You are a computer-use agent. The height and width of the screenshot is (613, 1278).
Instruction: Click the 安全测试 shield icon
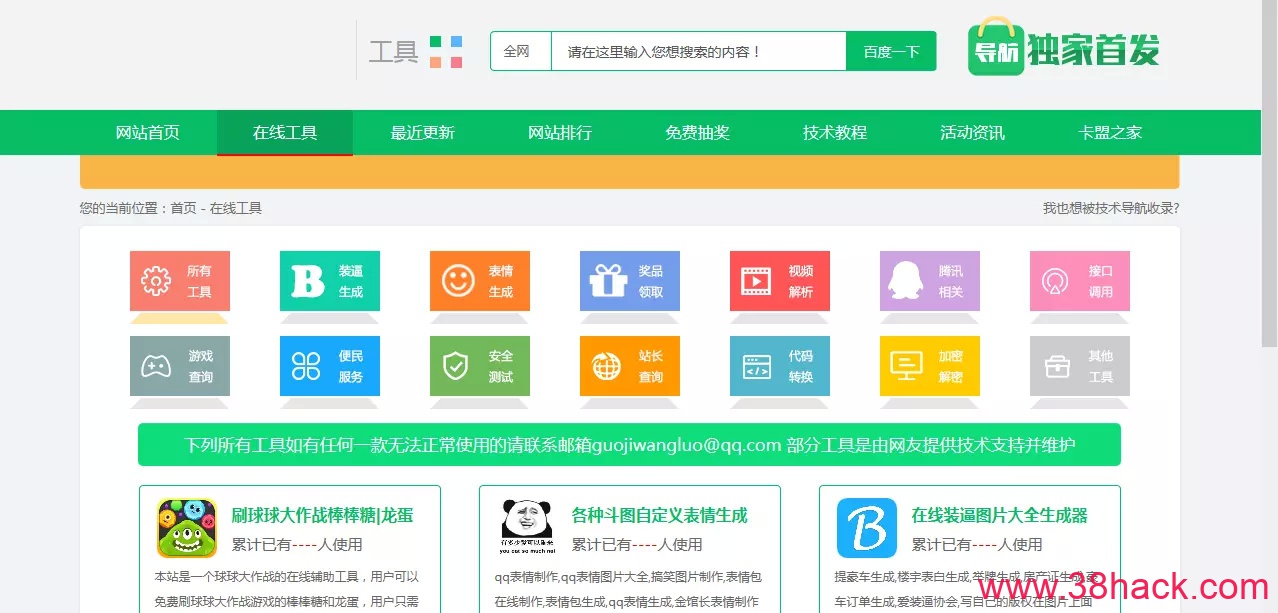pyautogui.click(x=480, y=366)
